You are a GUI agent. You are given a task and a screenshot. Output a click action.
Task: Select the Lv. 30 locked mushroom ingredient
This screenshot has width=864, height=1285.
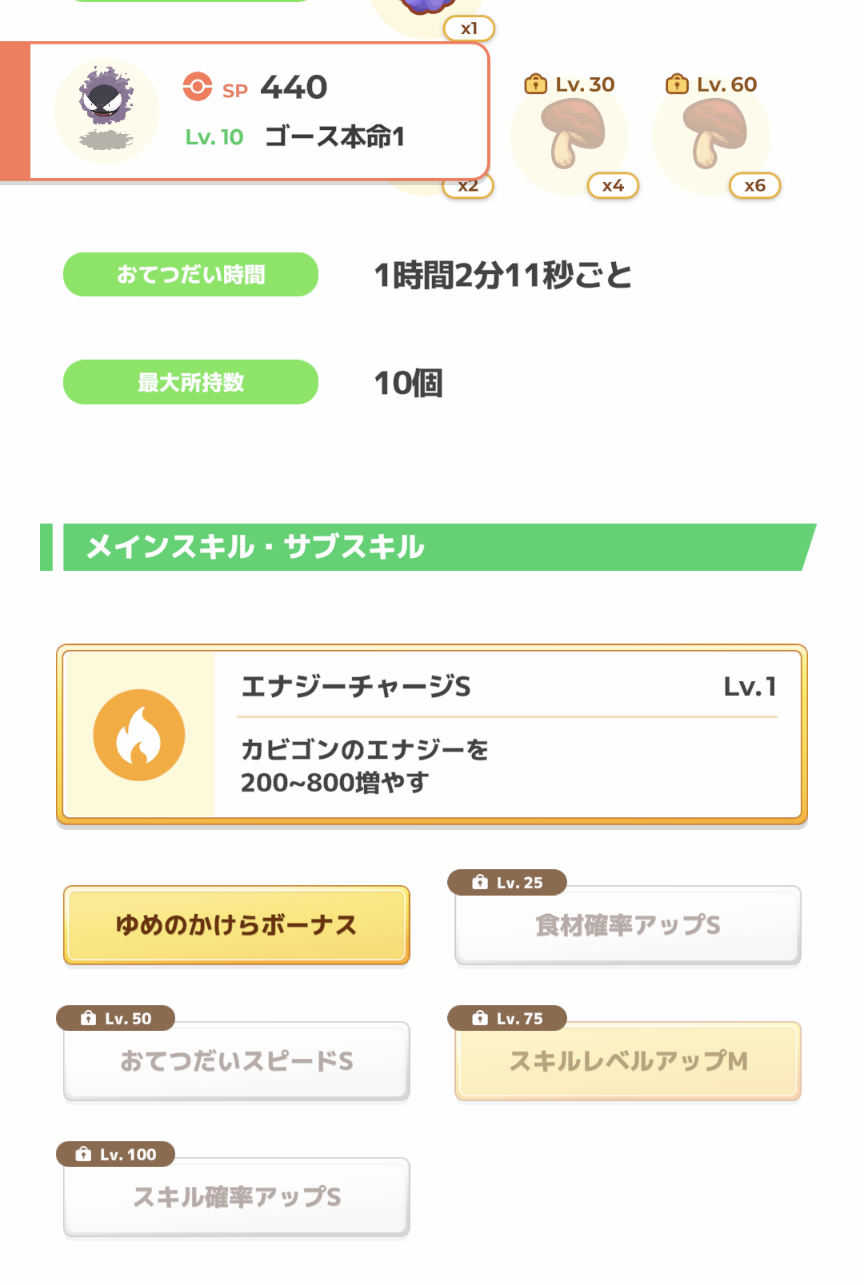[x=569, y=133]
